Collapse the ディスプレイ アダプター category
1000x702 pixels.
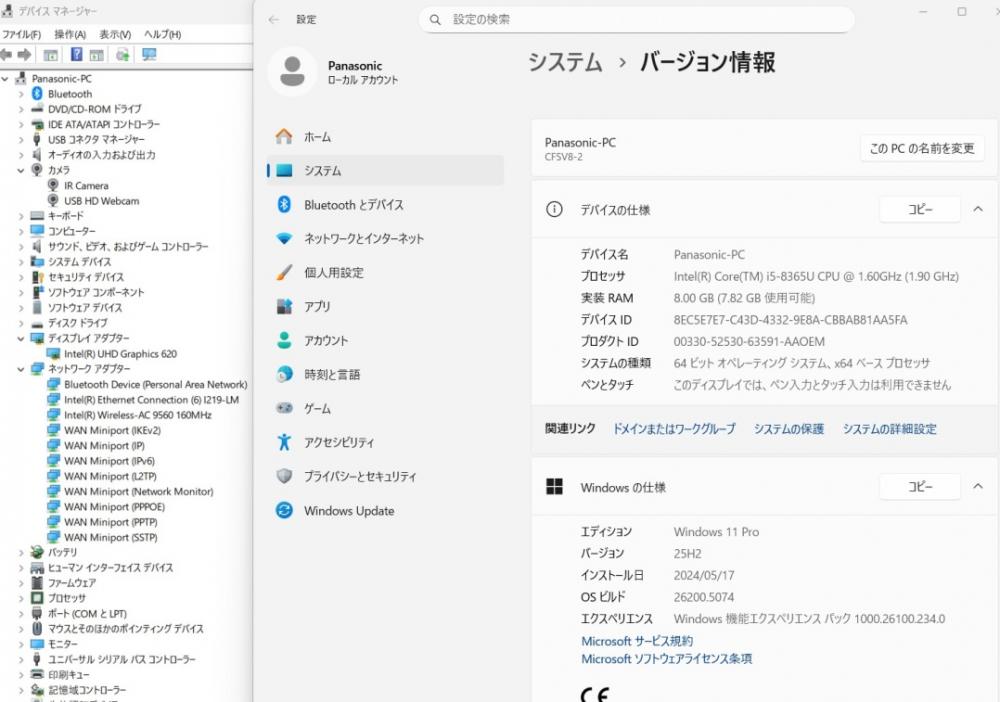tap(20, 339)
